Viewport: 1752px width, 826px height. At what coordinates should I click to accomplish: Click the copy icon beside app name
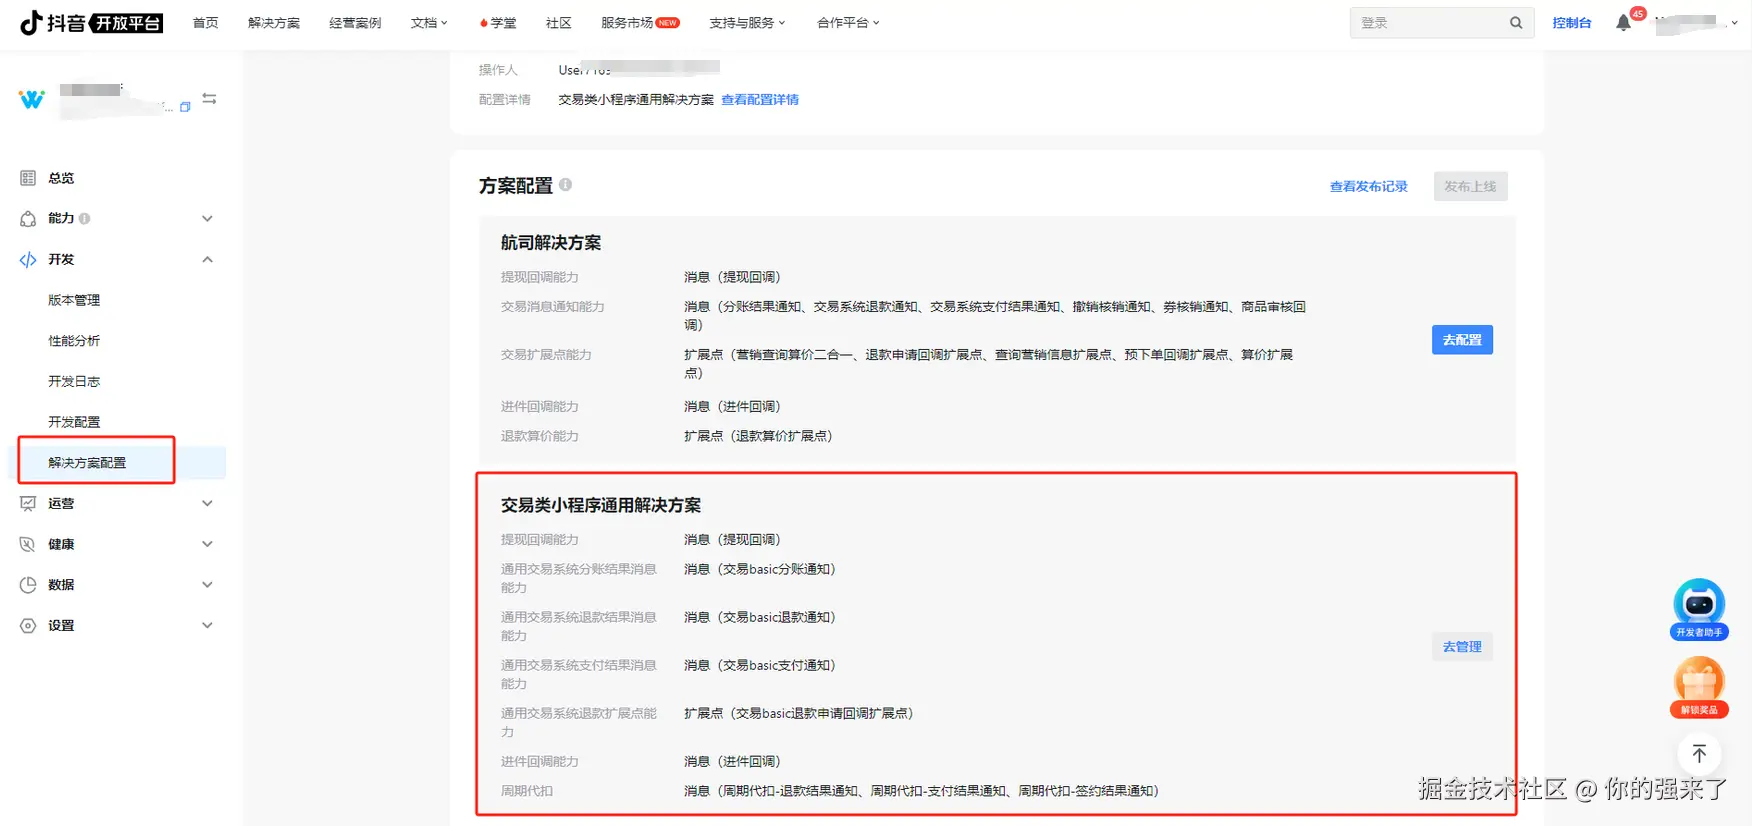click(185, 107)
